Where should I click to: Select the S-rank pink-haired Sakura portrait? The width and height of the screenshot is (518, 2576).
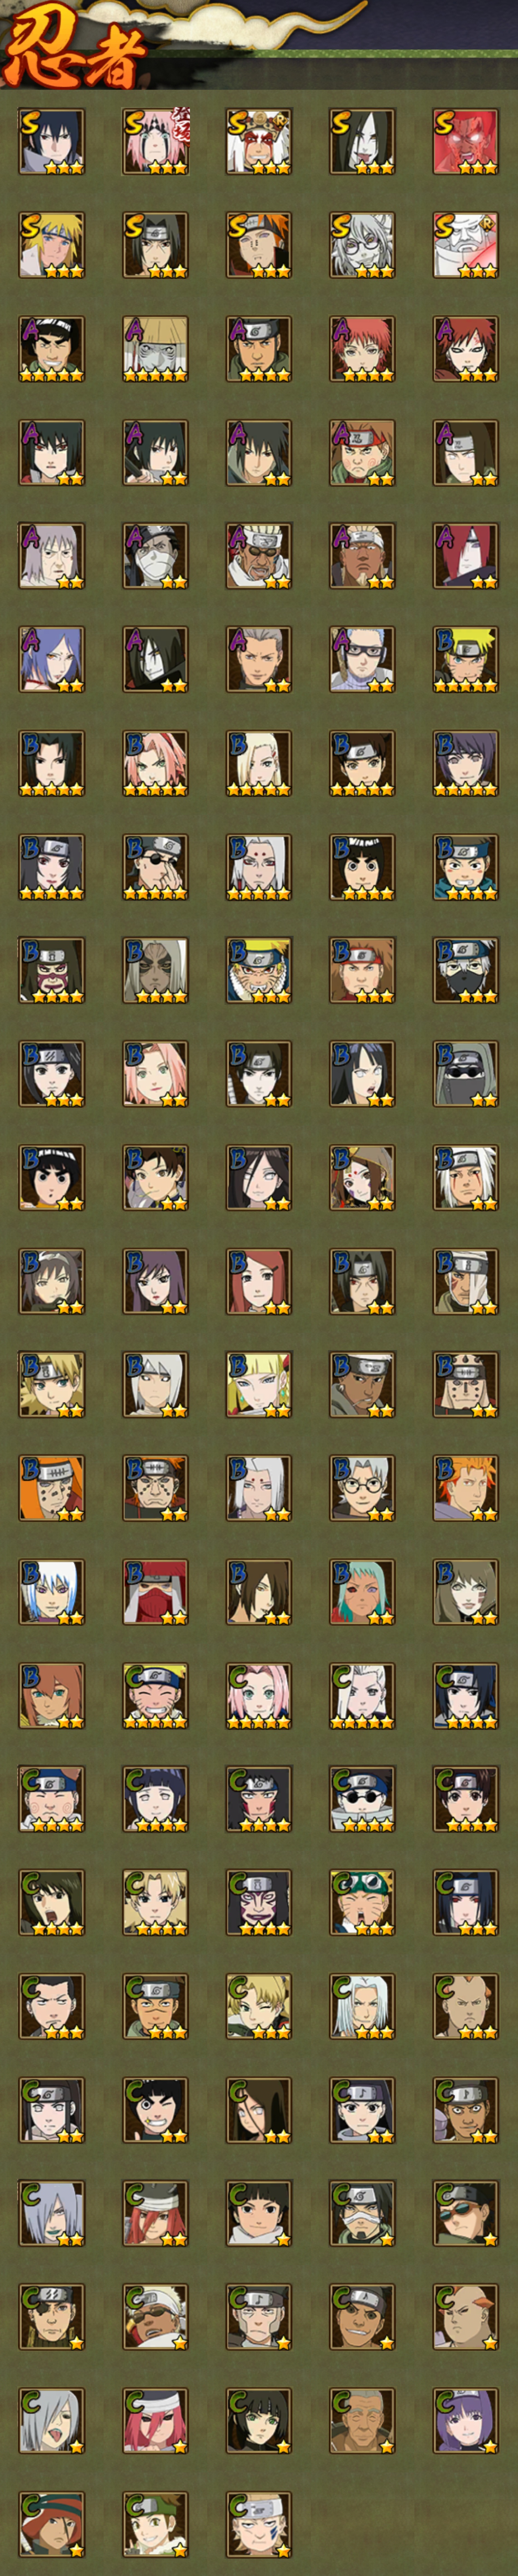coord(155,142)
